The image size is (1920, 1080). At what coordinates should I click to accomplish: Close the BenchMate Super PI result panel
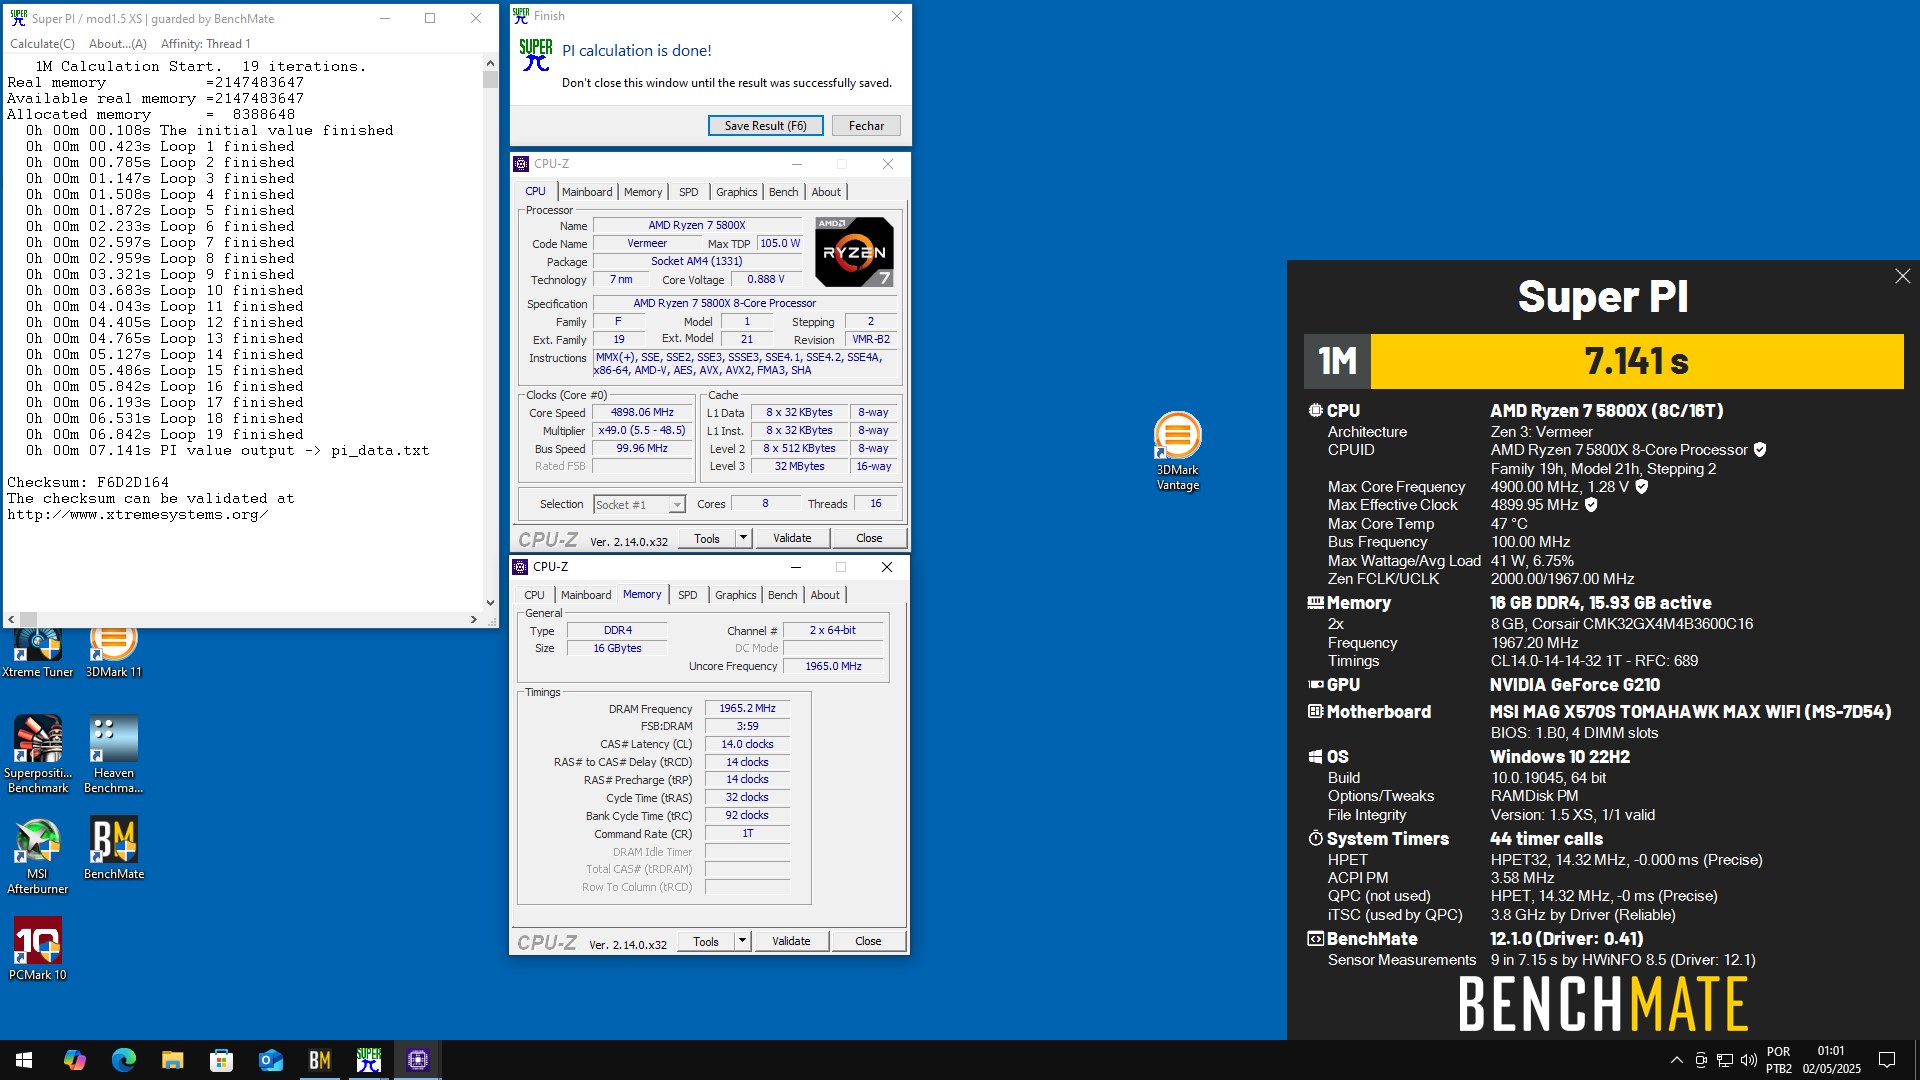pos(1902,276)
